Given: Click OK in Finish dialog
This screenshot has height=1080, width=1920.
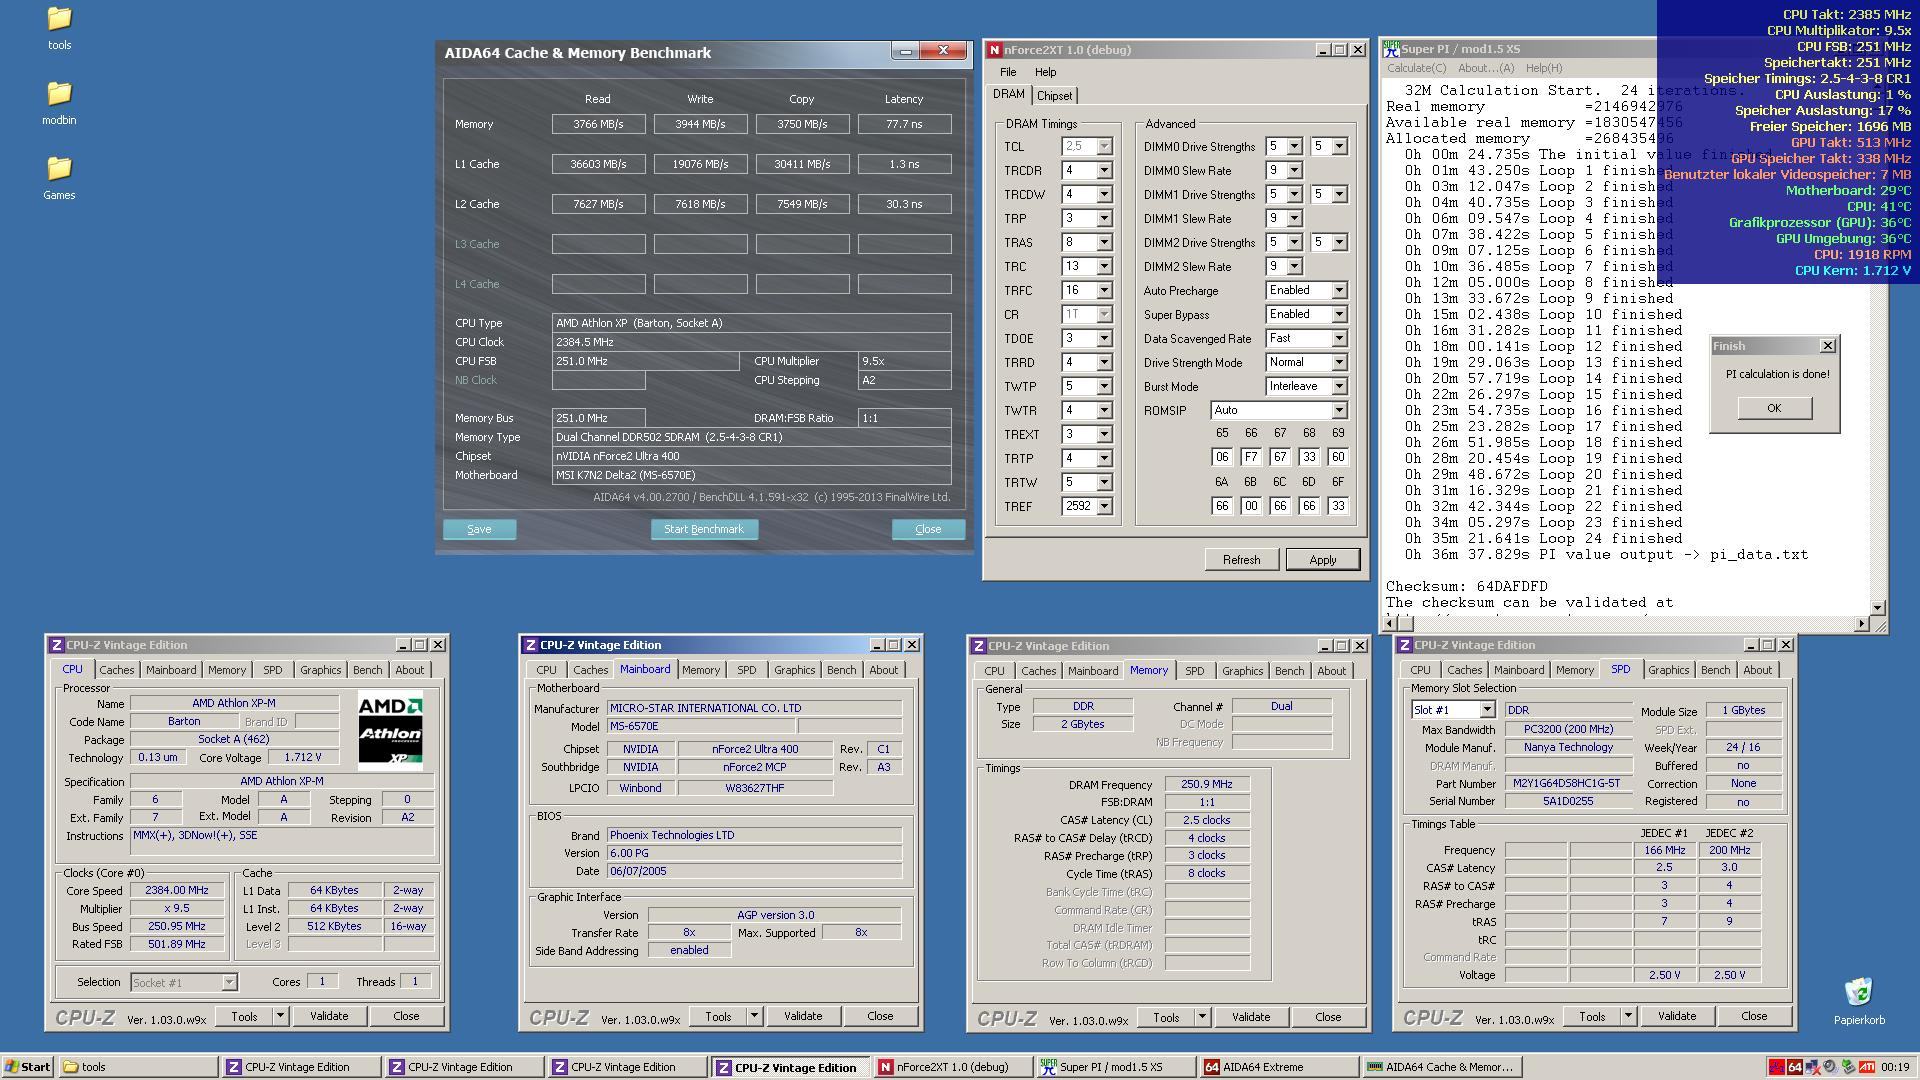Looking at the screenshot, I should click(1774, 408).
